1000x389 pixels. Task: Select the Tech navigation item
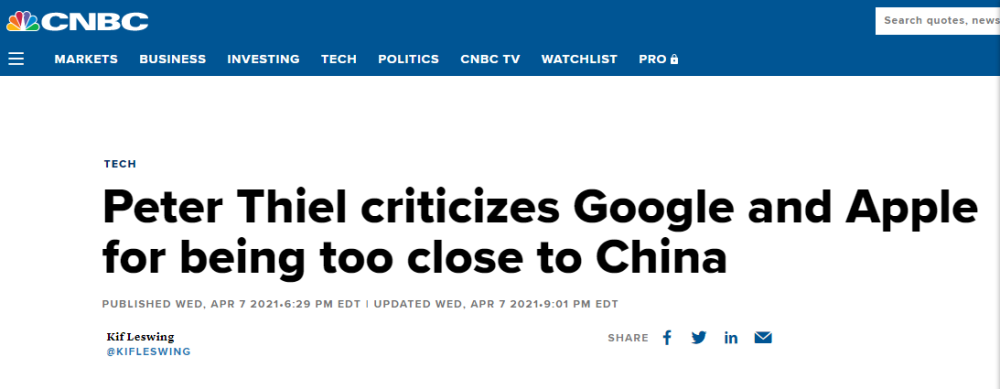tap(339, 59)
